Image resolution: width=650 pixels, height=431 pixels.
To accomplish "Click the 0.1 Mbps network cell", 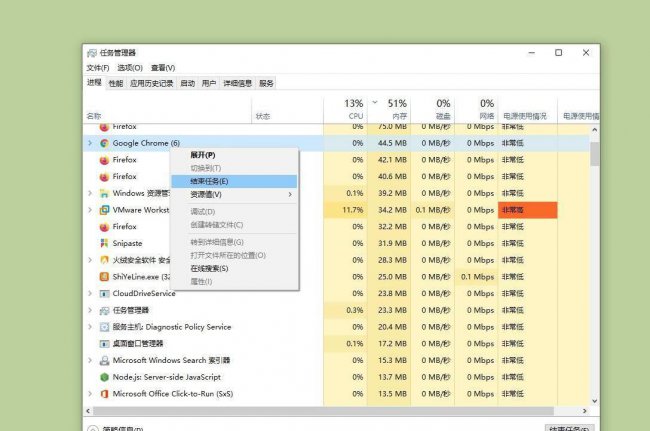I will pyautogui.click(x=476, y=276).
